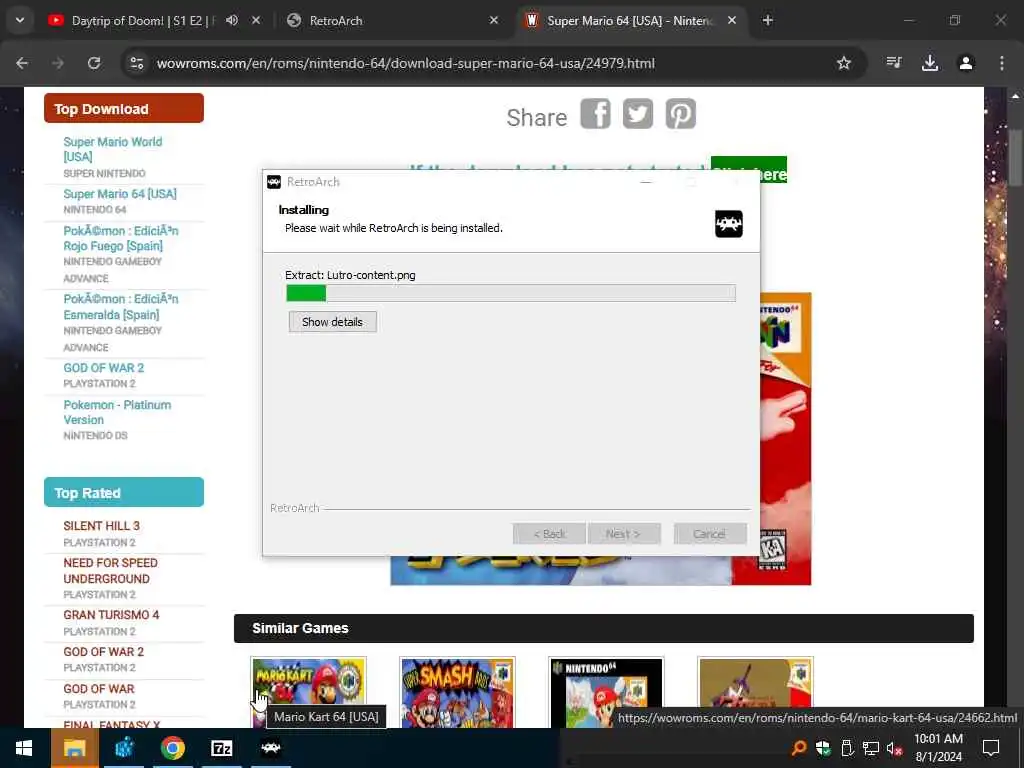
Task: Open Pokemon - Platinum Version link
Action: [117, 412]
